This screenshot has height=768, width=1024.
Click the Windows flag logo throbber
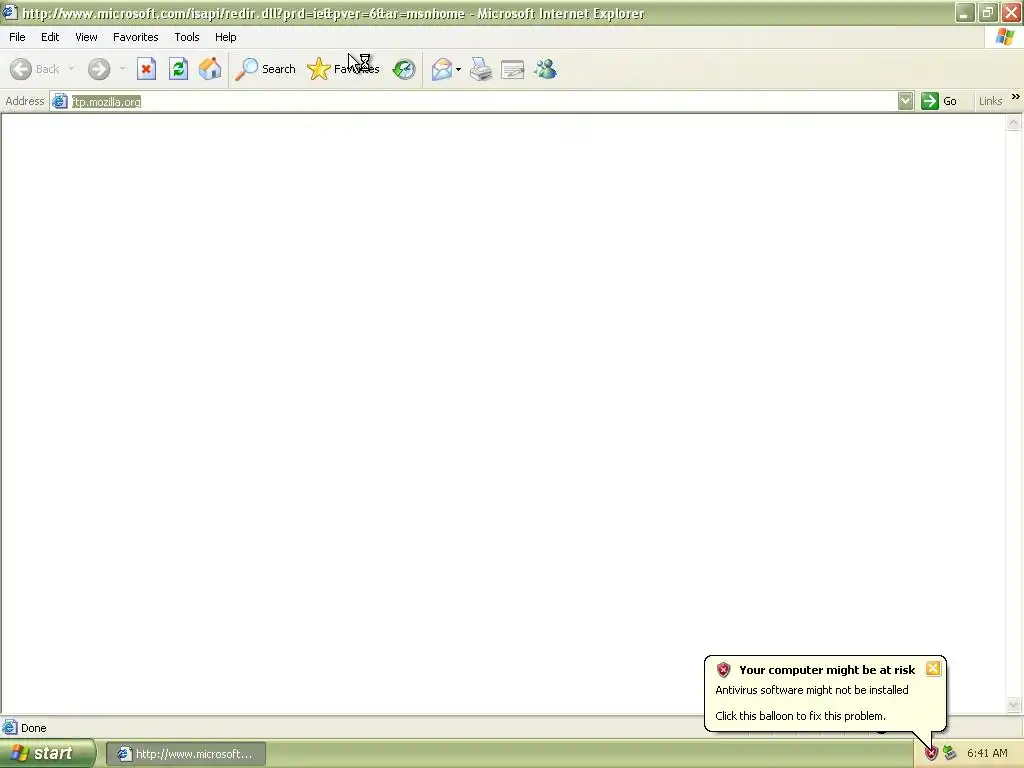(x=1005, y=37)
